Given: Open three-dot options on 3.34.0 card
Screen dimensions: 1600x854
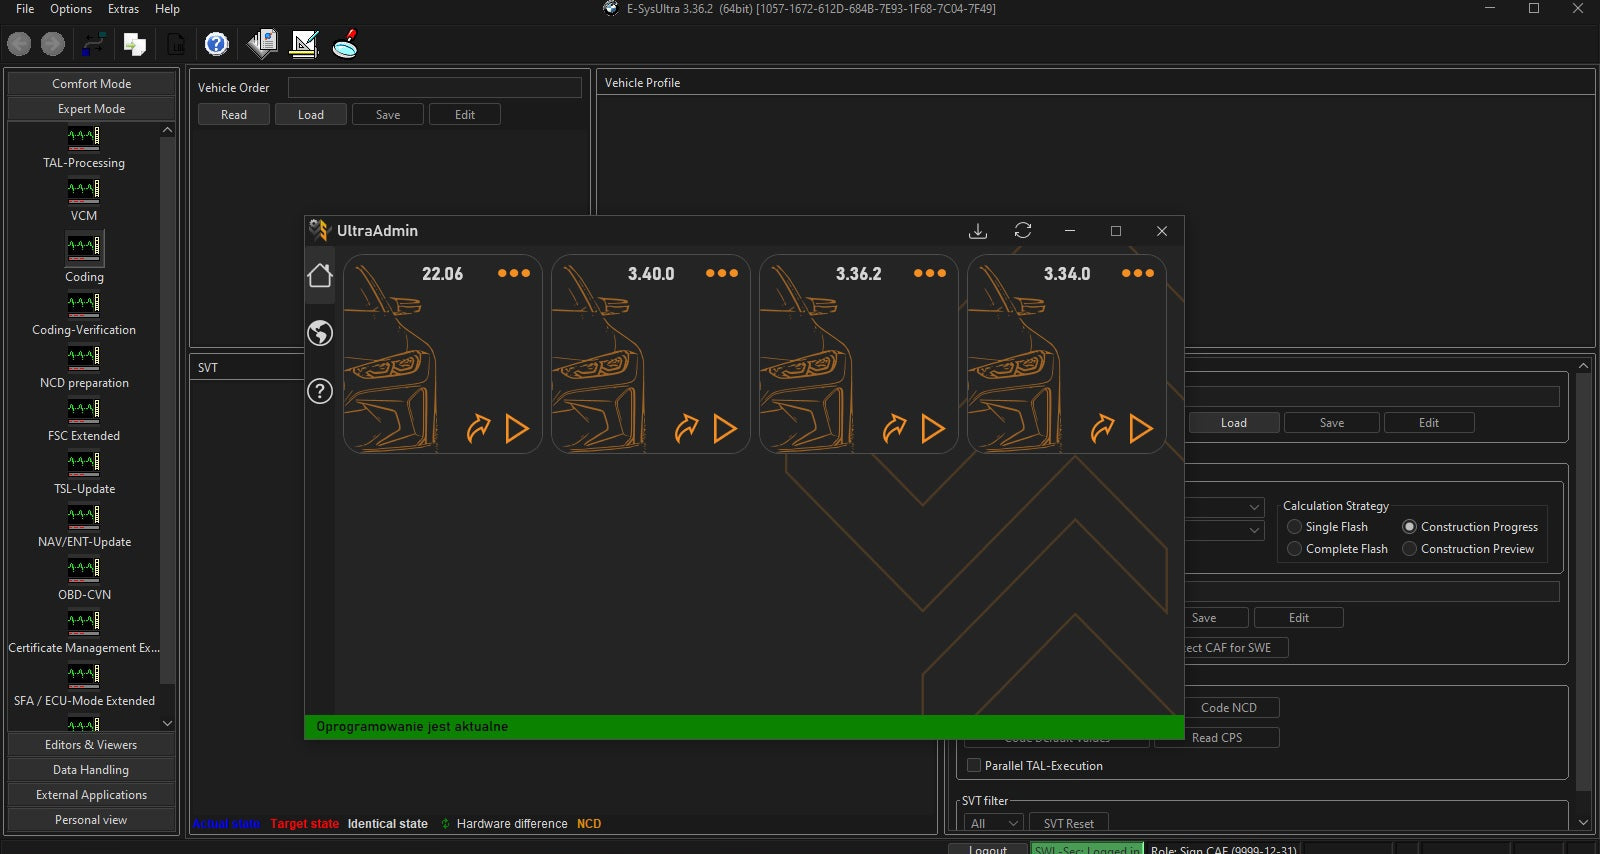Looking at the screenshot, I should click(1138, 273).
